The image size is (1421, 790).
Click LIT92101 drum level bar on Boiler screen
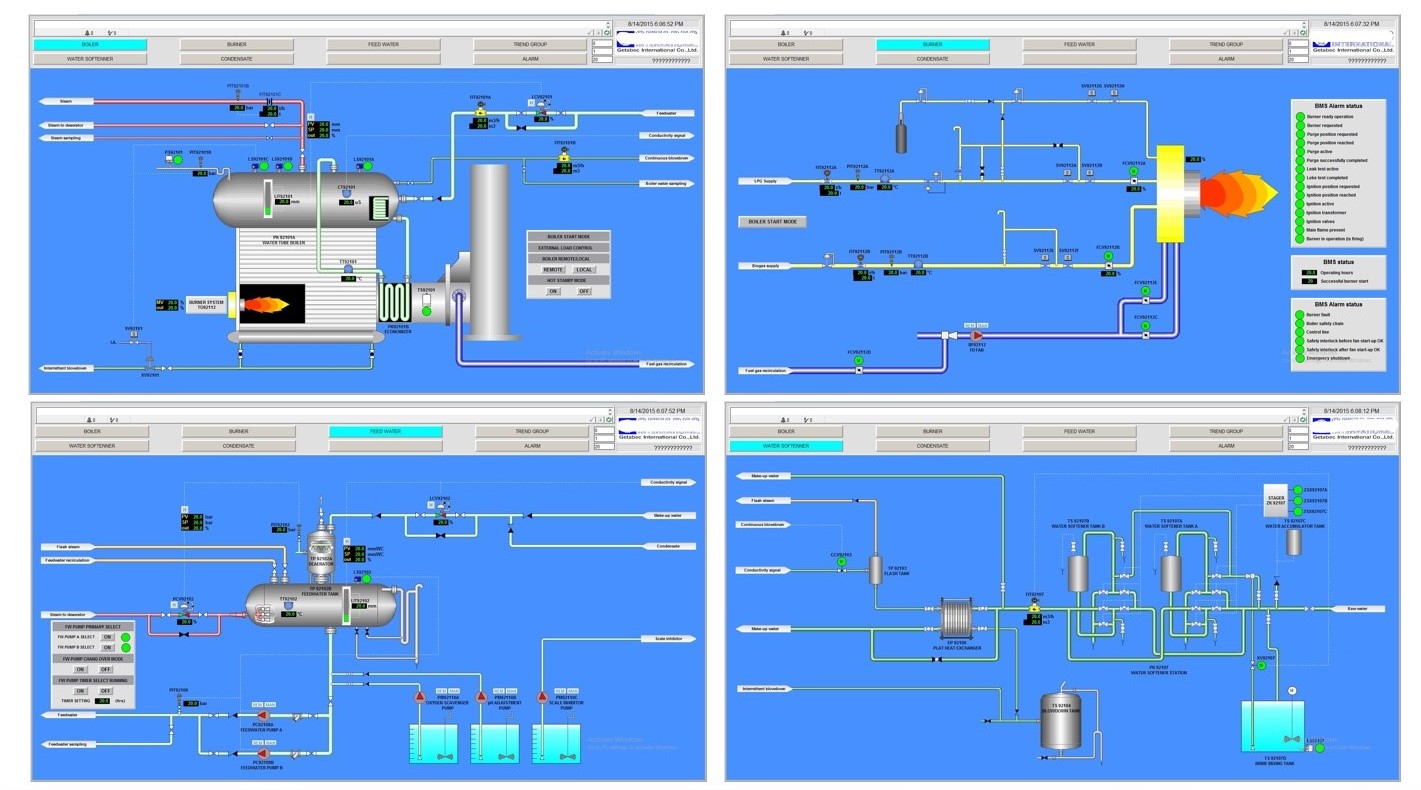click(x=268, y=199)
